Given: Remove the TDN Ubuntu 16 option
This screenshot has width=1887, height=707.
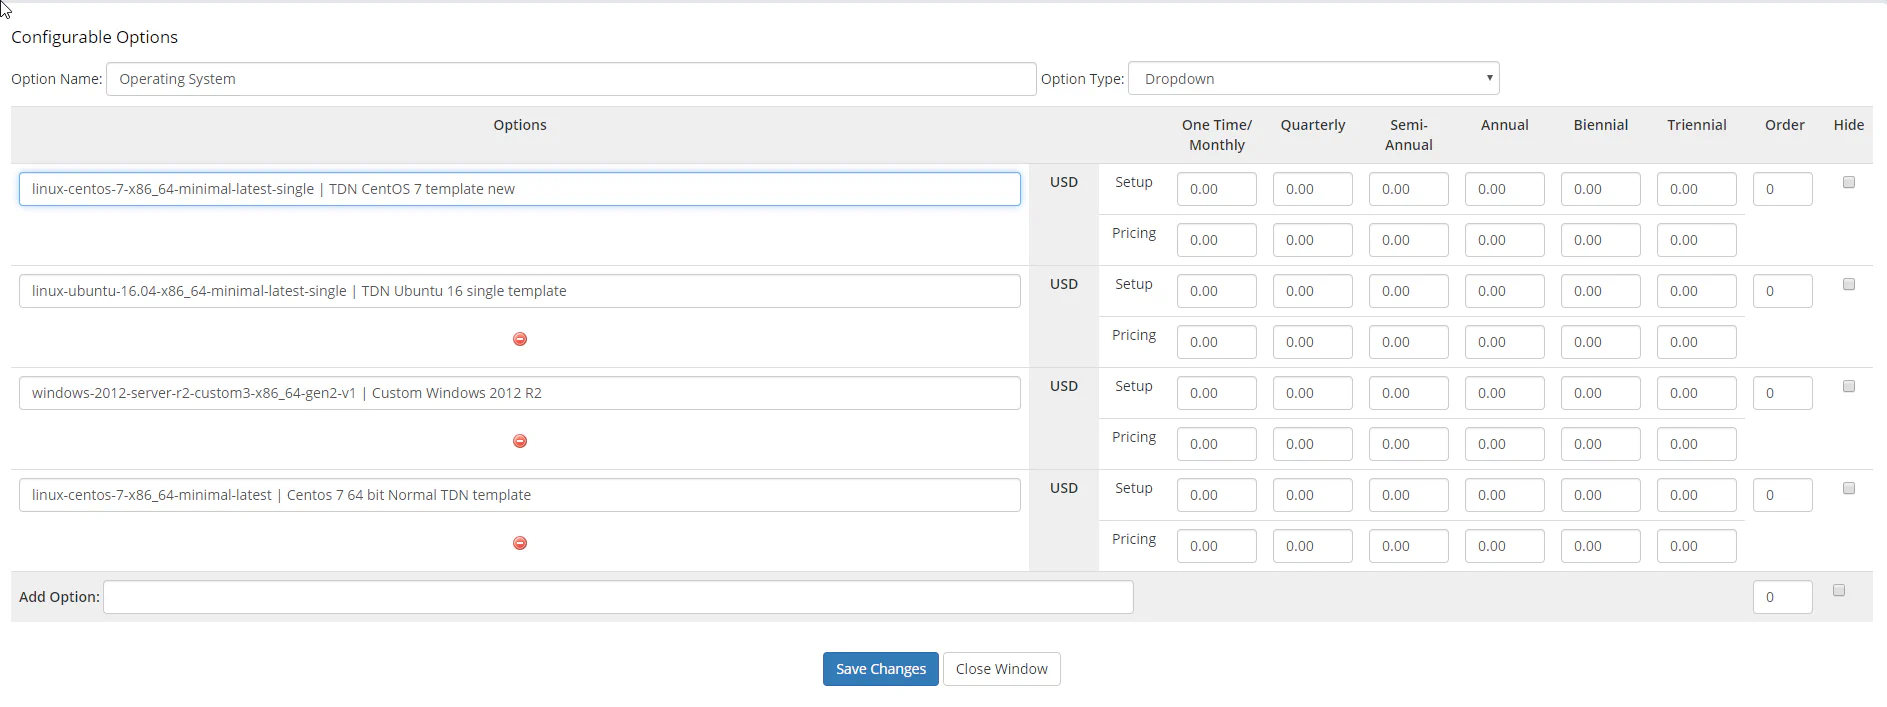Looking at the screenshot, I should coord(520,340).
